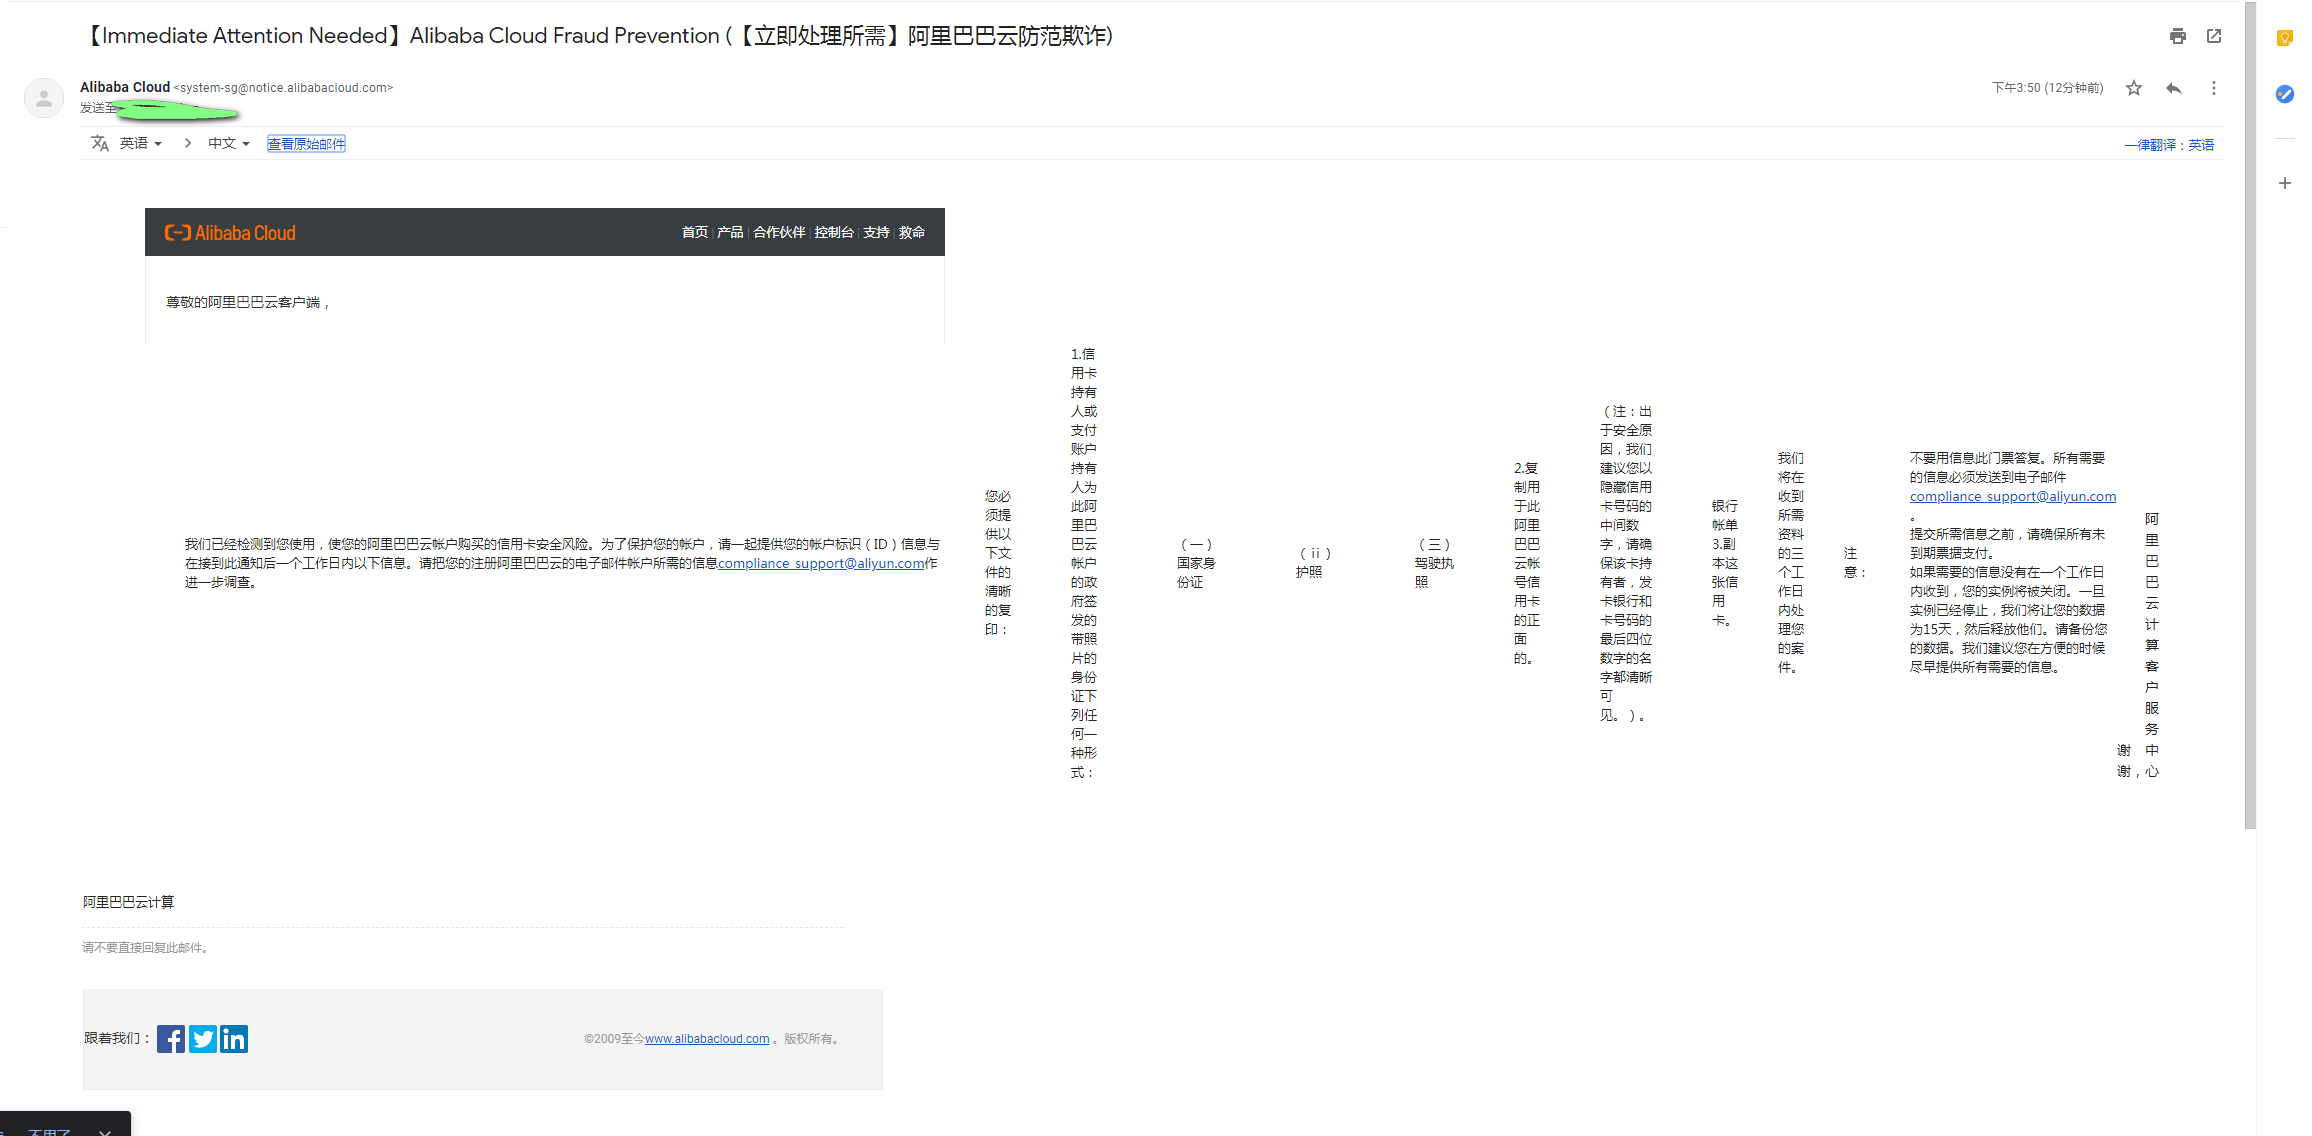Viewport: 2312px width, 1136px height.
Task: Open email in new window
Action: (2214, 36)
